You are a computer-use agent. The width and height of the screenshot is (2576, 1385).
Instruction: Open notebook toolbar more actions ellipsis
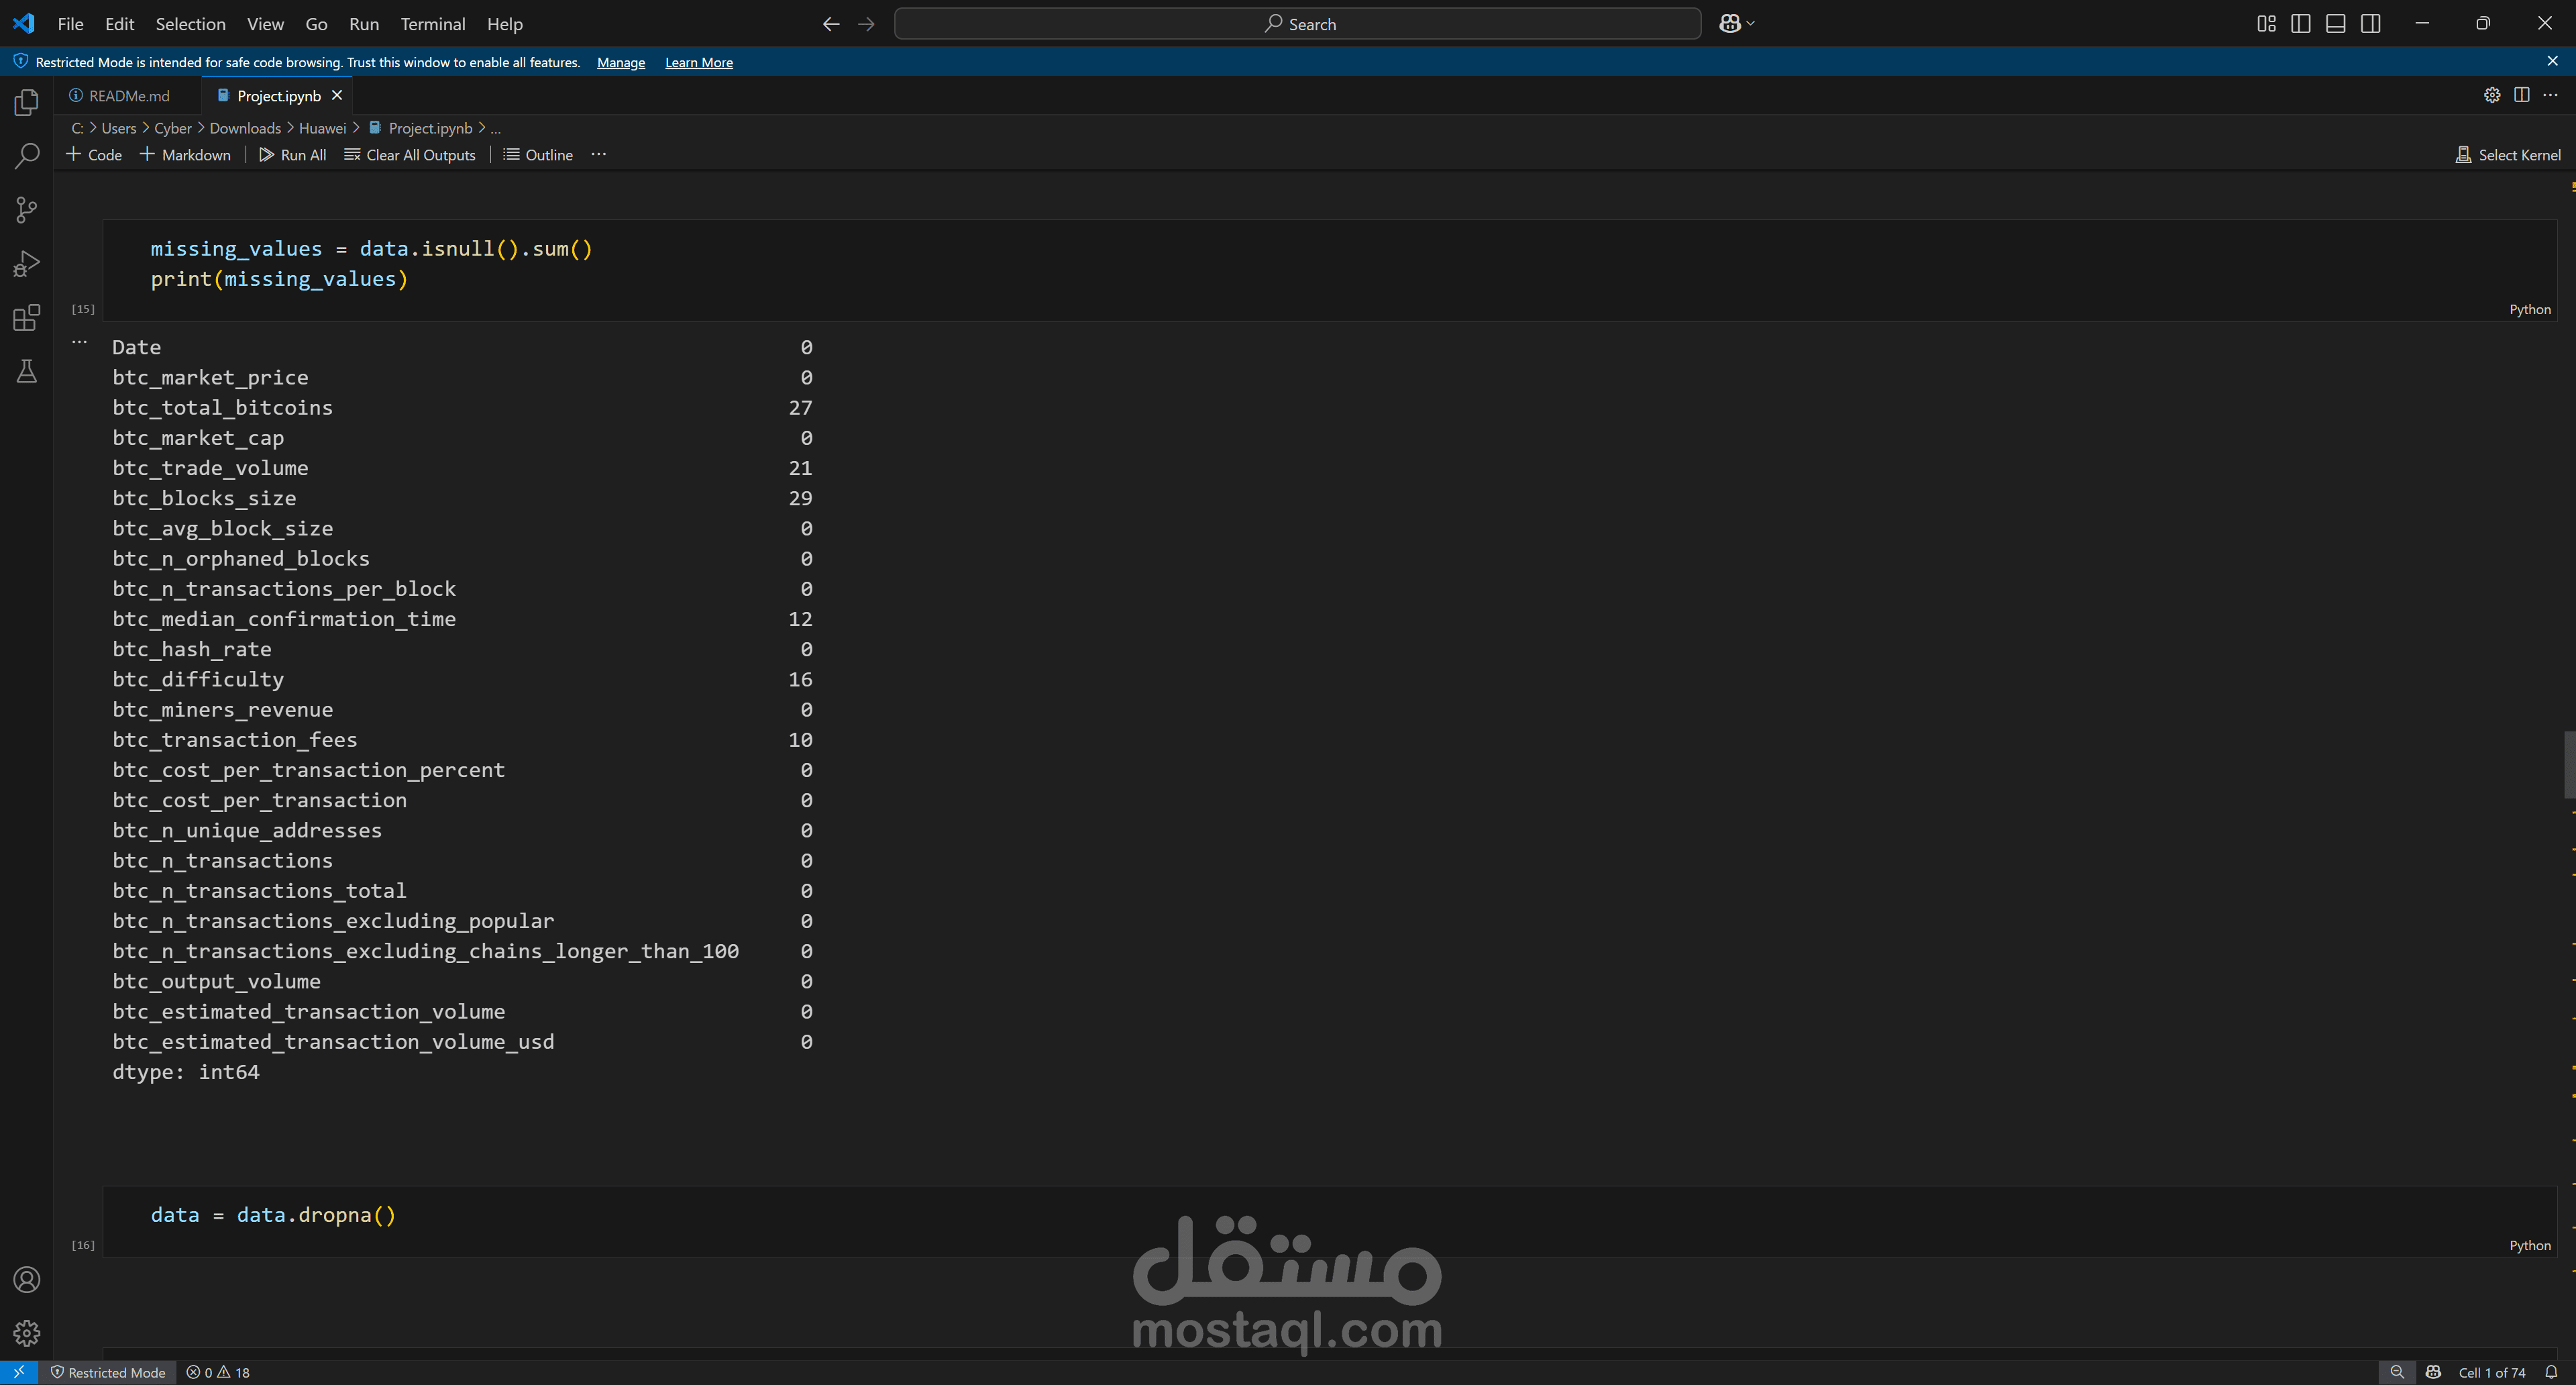[x=598, y=155]
